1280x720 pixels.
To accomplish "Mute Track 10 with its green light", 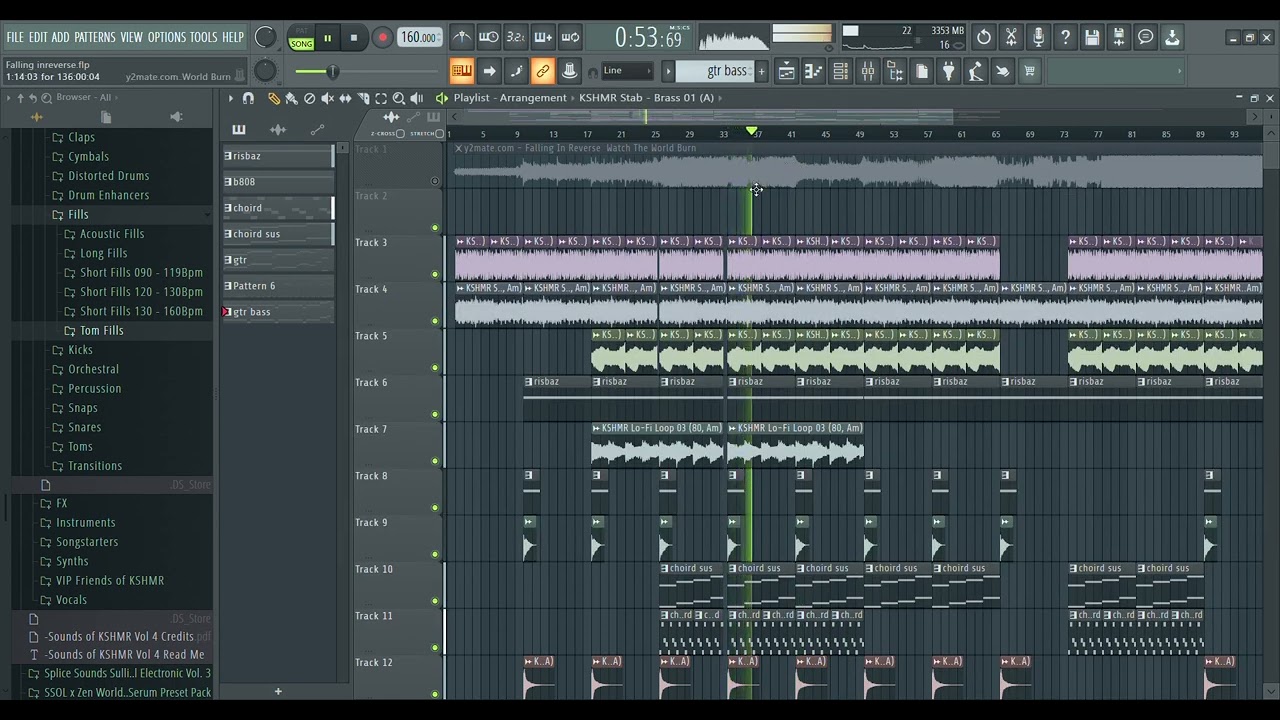I will (x=435, y=601).
